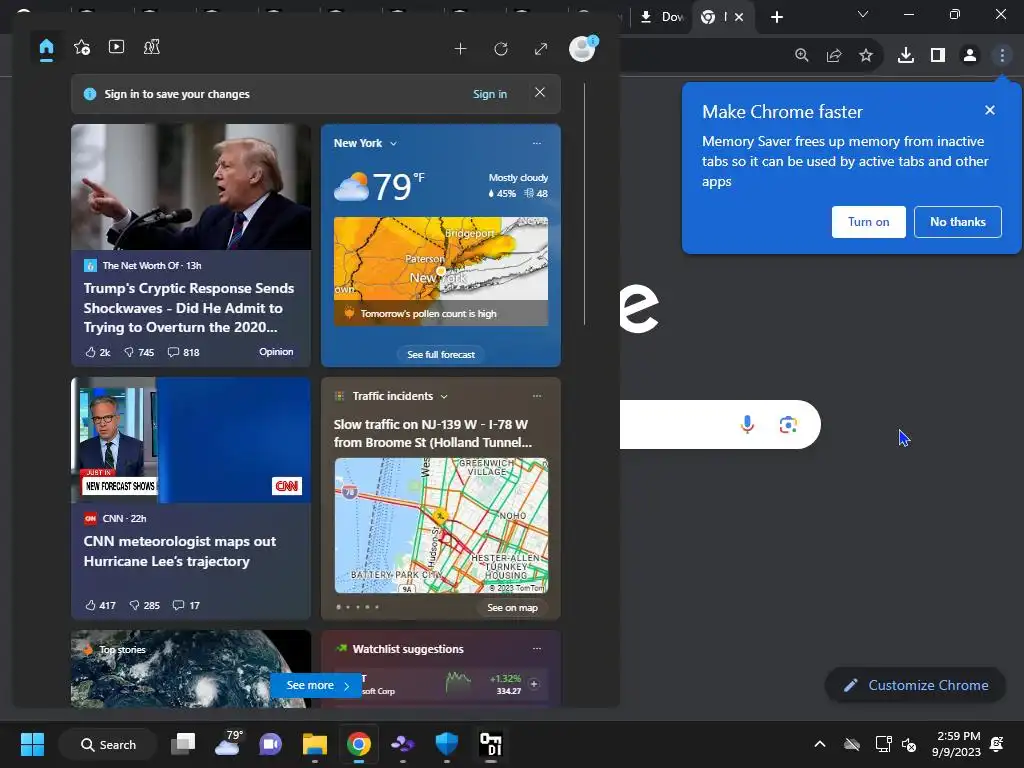Open clock and date 2:59 PM

(957, 744)
